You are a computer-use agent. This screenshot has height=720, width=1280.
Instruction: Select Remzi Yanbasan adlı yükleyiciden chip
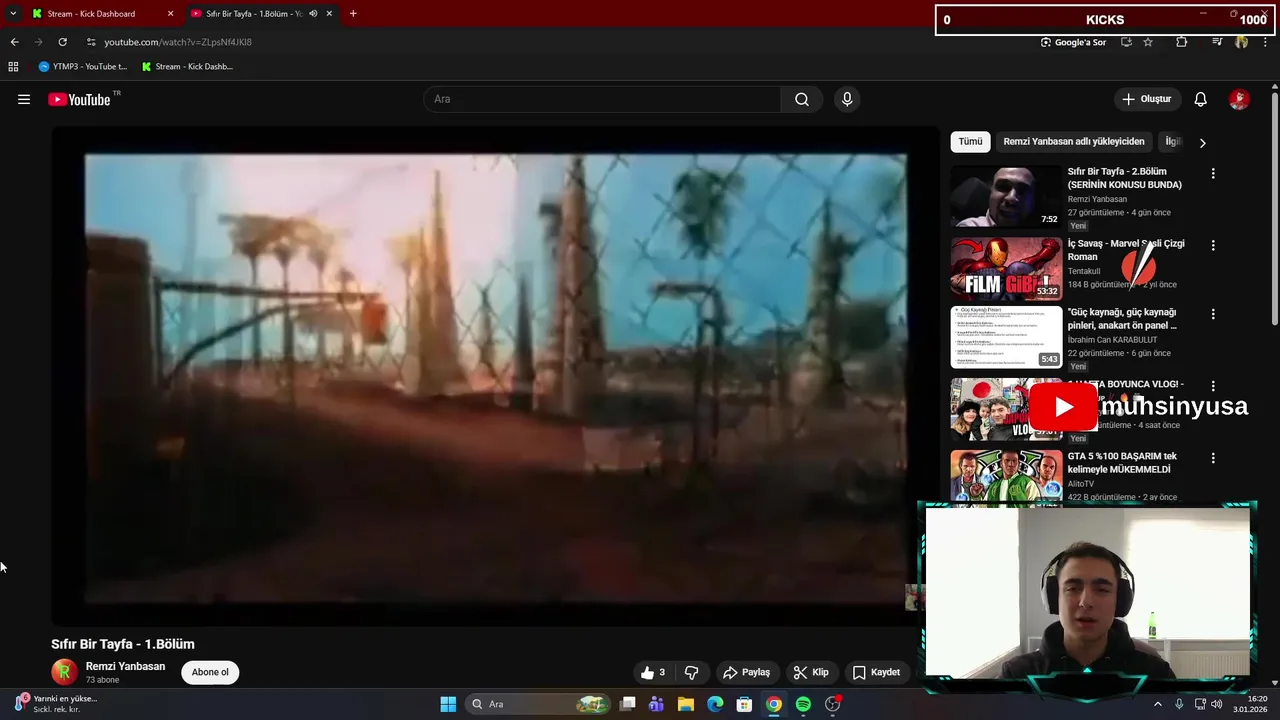point(1074,142)
